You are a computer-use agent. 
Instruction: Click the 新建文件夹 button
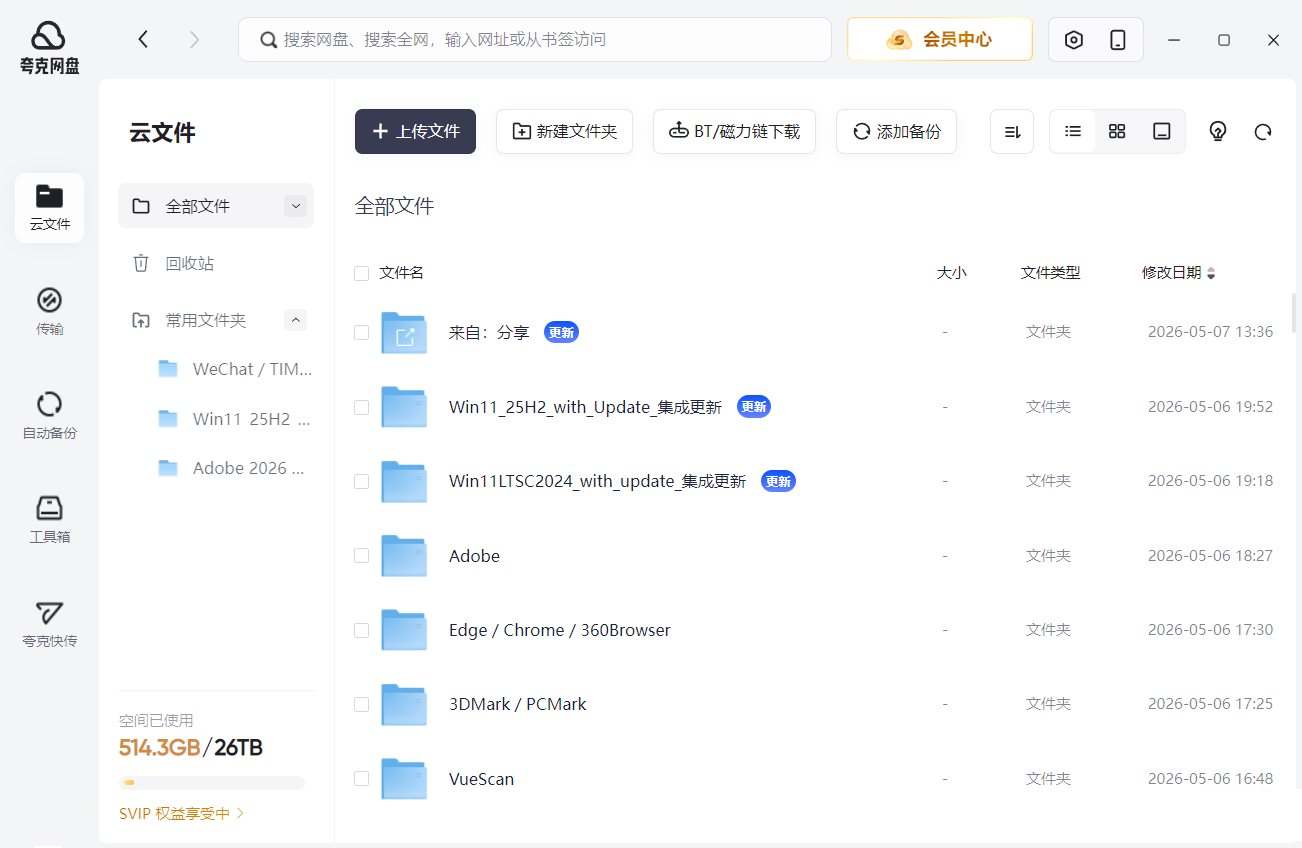tap(564, 132)
